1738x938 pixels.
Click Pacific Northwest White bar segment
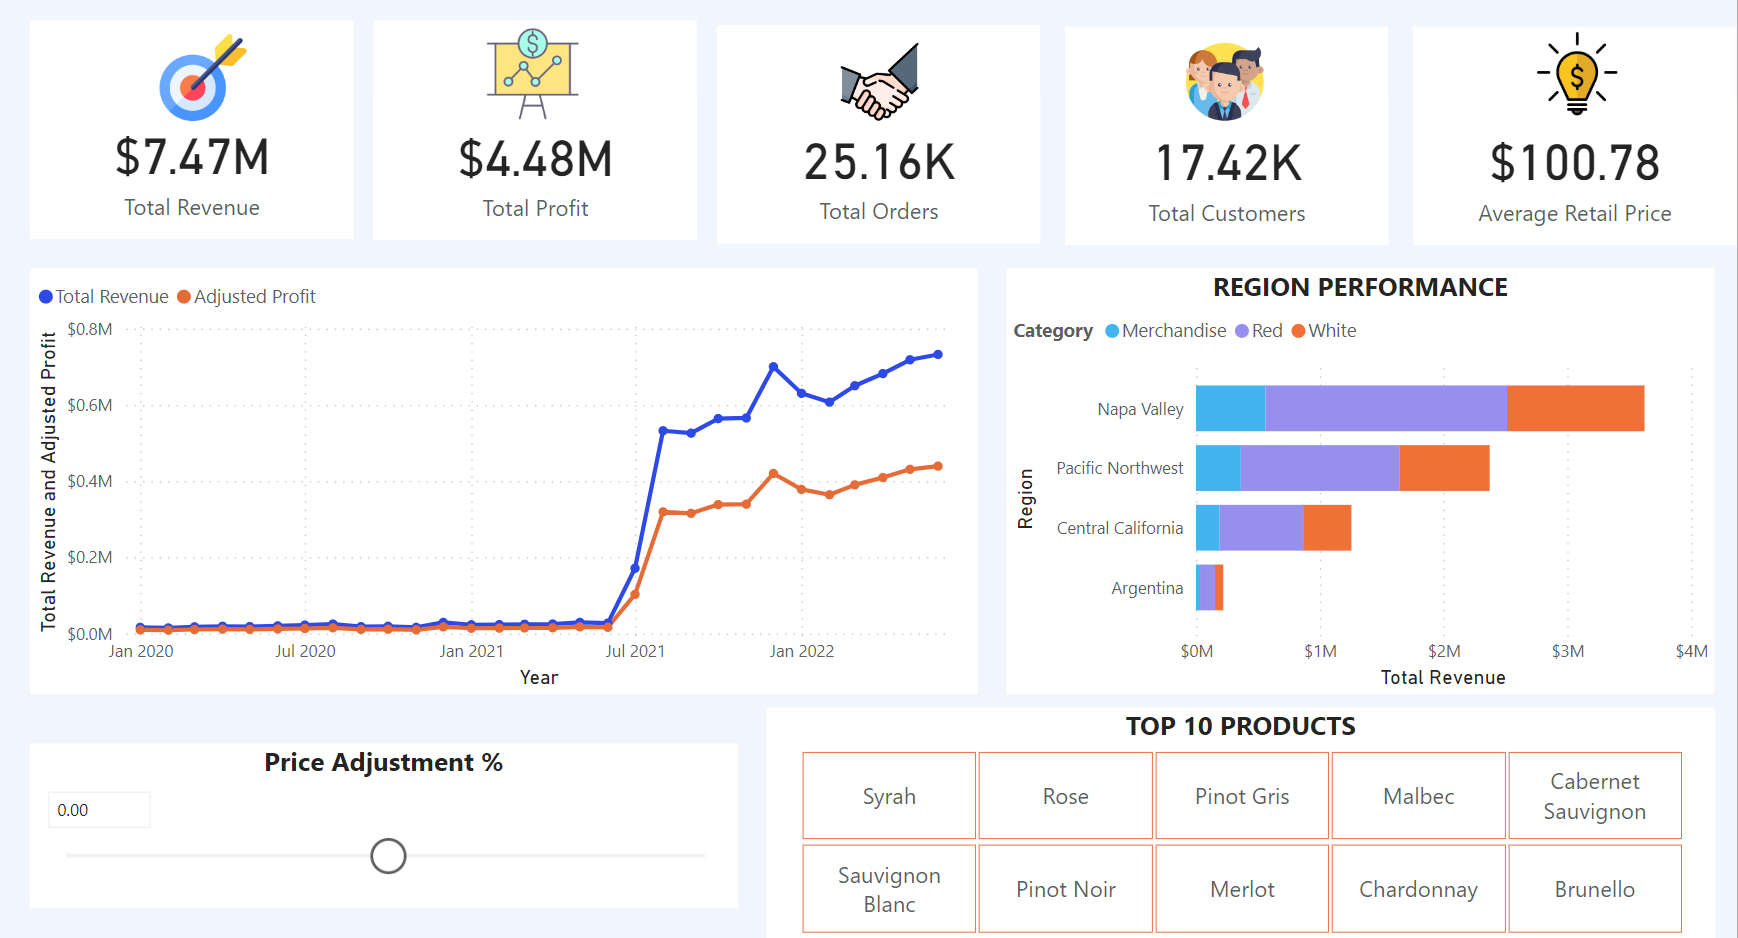[1444, 468]
